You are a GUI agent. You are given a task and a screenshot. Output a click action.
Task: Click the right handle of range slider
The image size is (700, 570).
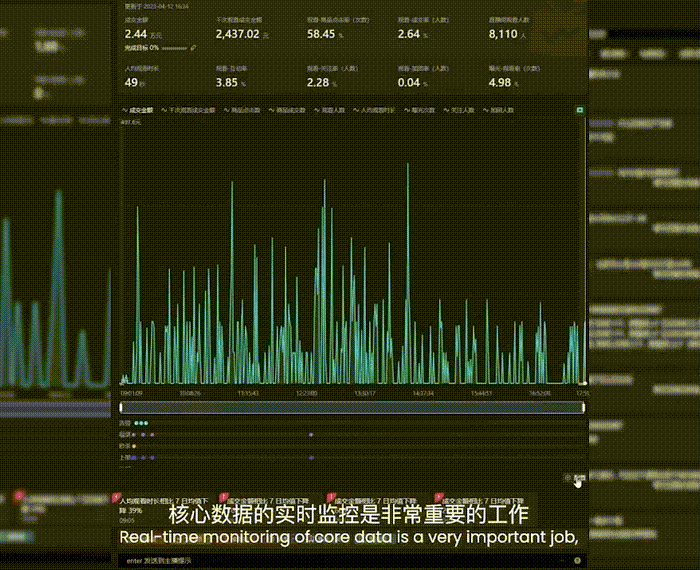(583, 407)
